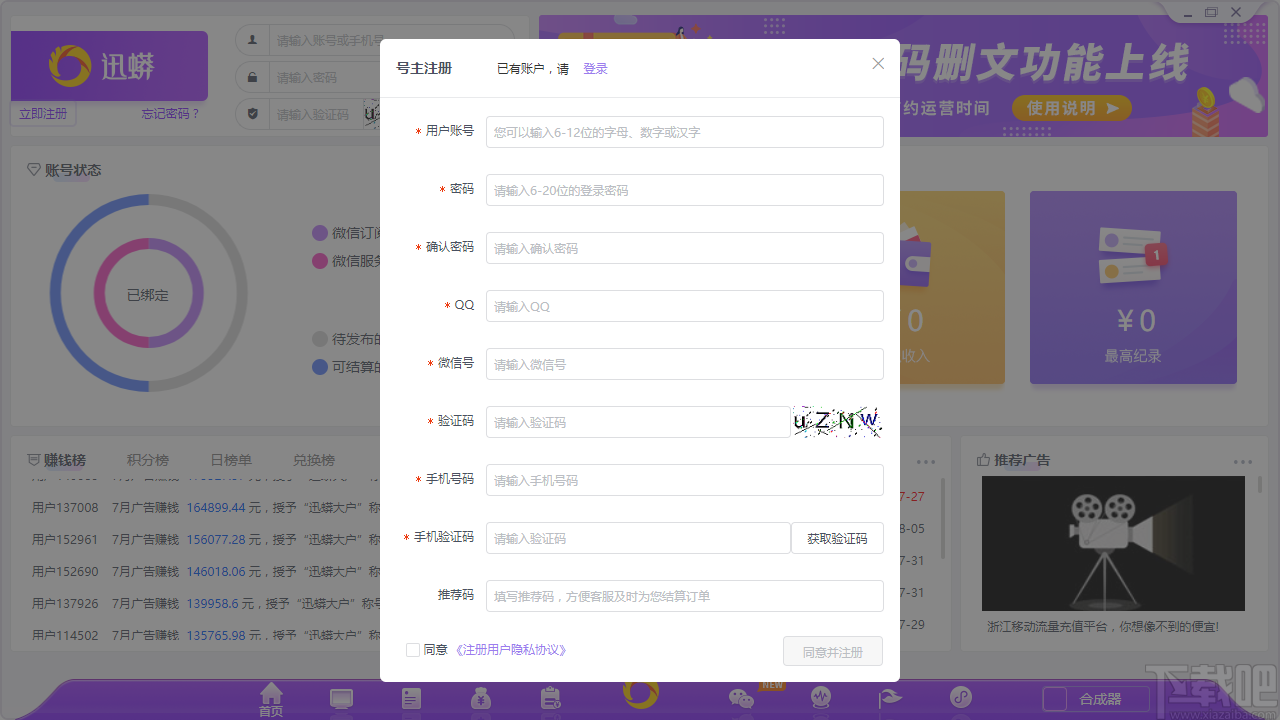Click the 最高纪录 card

click(1133, 288)
